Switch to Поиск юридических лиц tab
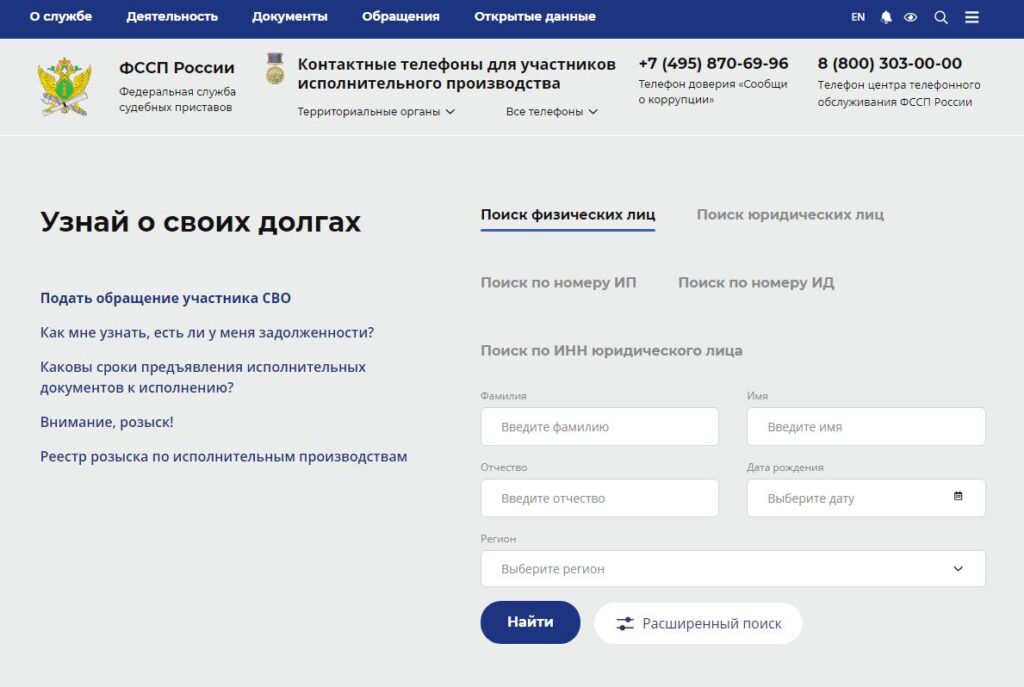The width and height of the screenshot is (1024, 687). [790, 215]
